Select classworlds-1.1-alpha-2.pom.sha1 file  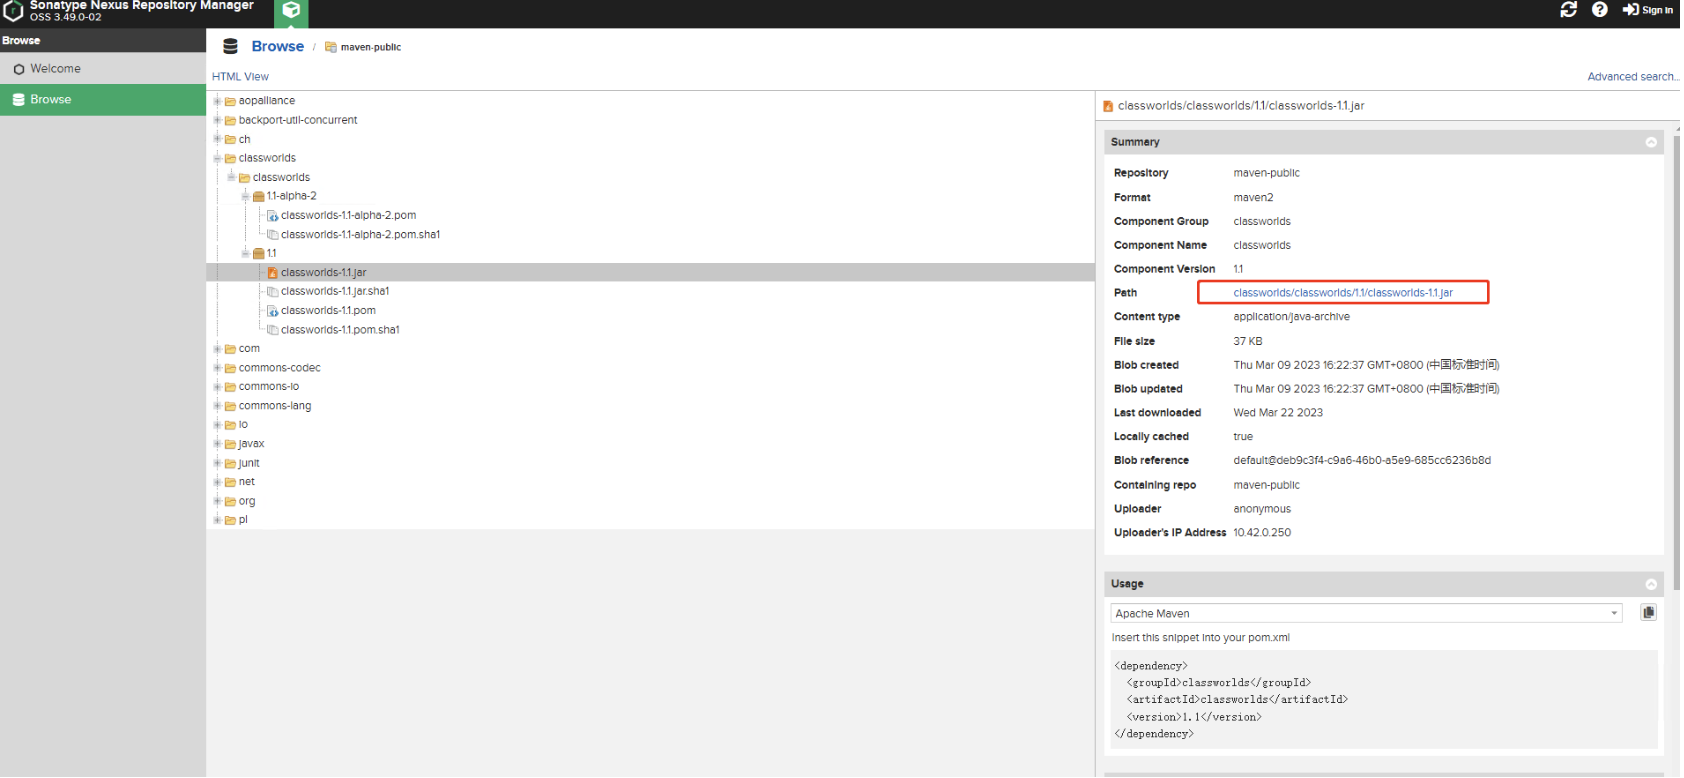click(360, 234)
